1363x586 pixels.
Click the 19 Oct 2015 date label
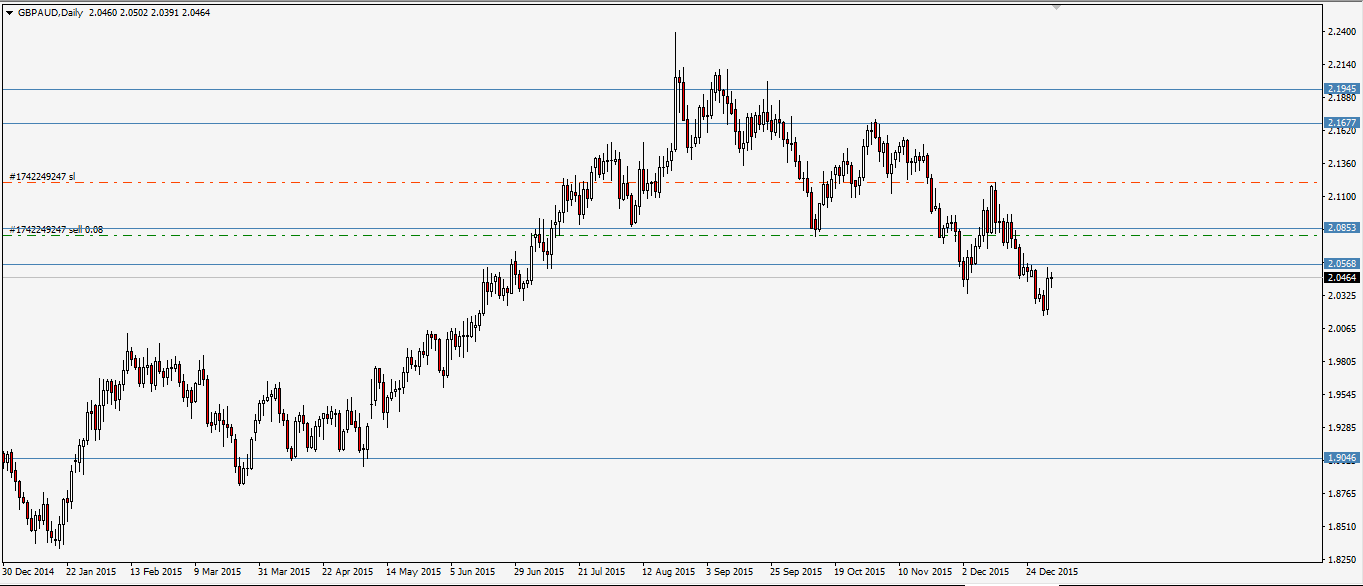click(860, 572)
